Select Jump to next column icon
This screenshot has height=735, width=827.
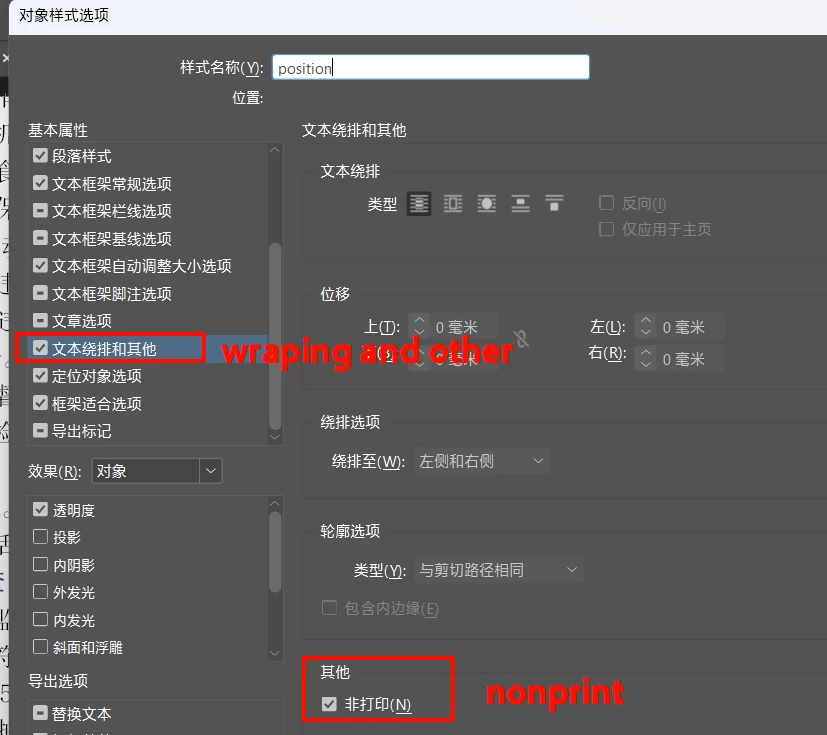pos(554,204)
